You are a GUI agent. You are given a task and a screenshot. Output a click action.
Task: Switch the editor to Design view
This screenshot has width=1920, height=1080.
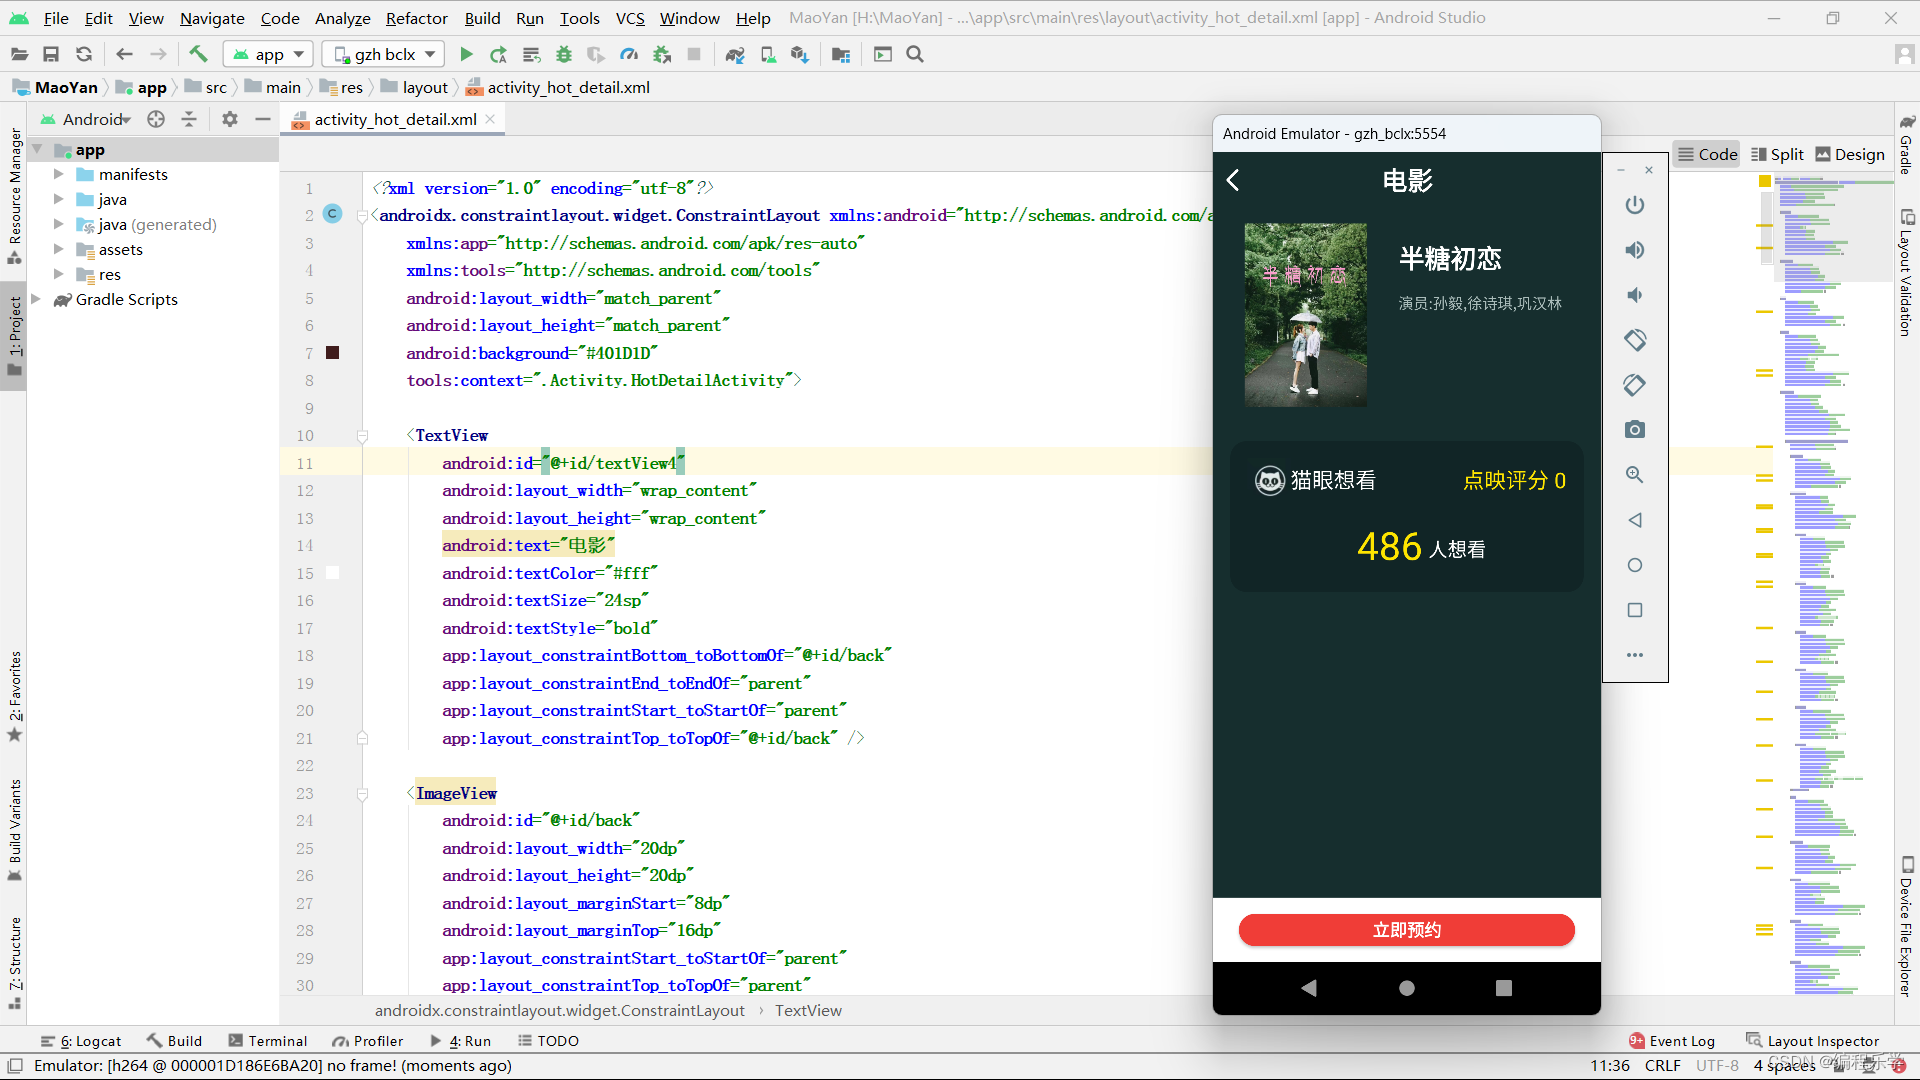pyautogui.click(x=1850, y=154)
